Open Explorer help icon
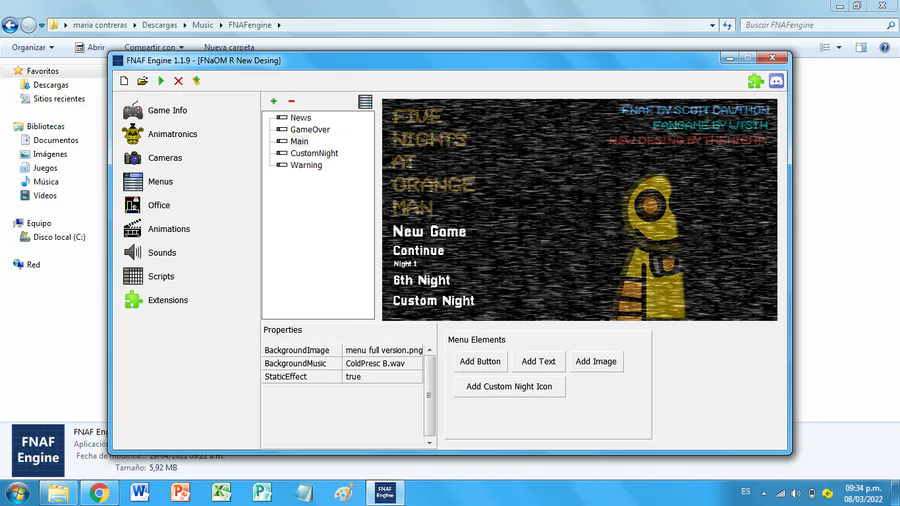 point(885,48)
